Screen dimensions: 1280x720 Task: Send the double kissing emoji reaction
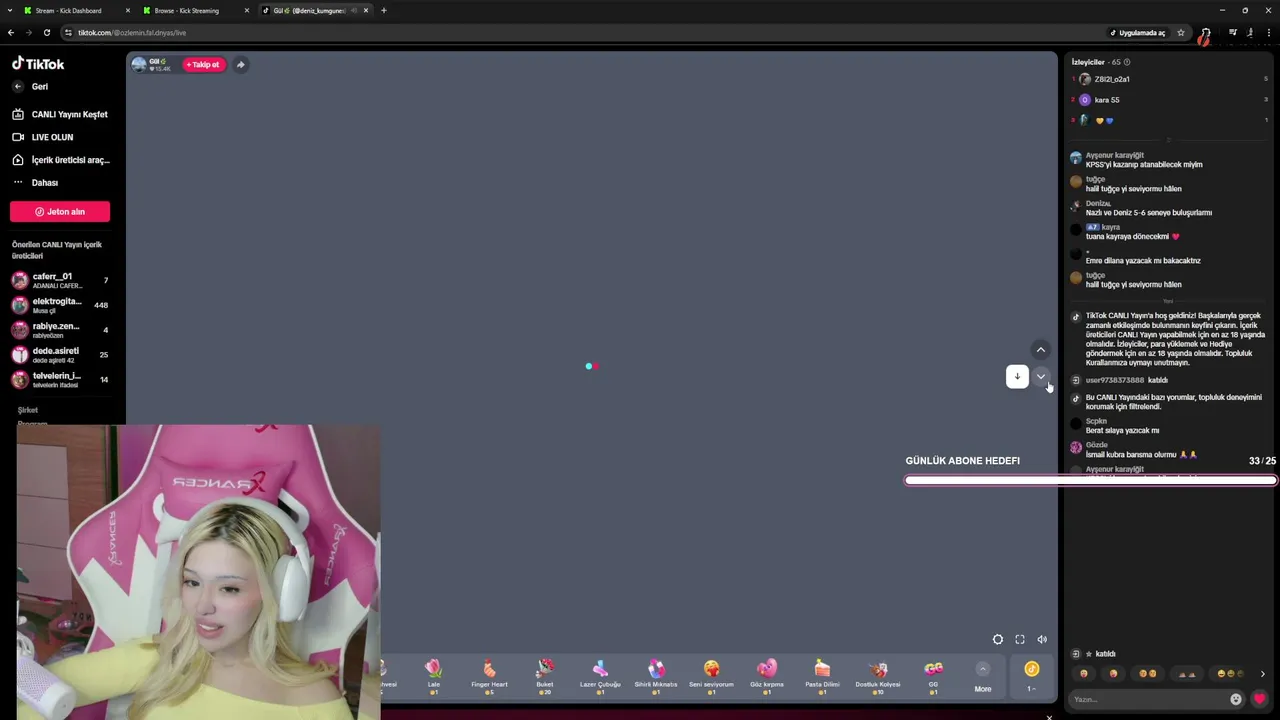tap(1149, 674)
